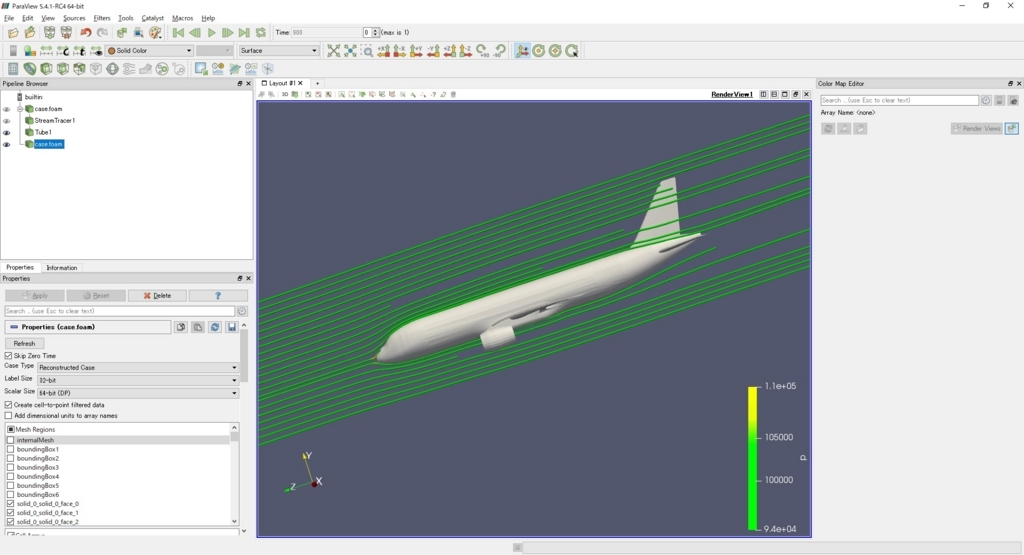Toggle visibility of StreamTracer1

(7, 121)
